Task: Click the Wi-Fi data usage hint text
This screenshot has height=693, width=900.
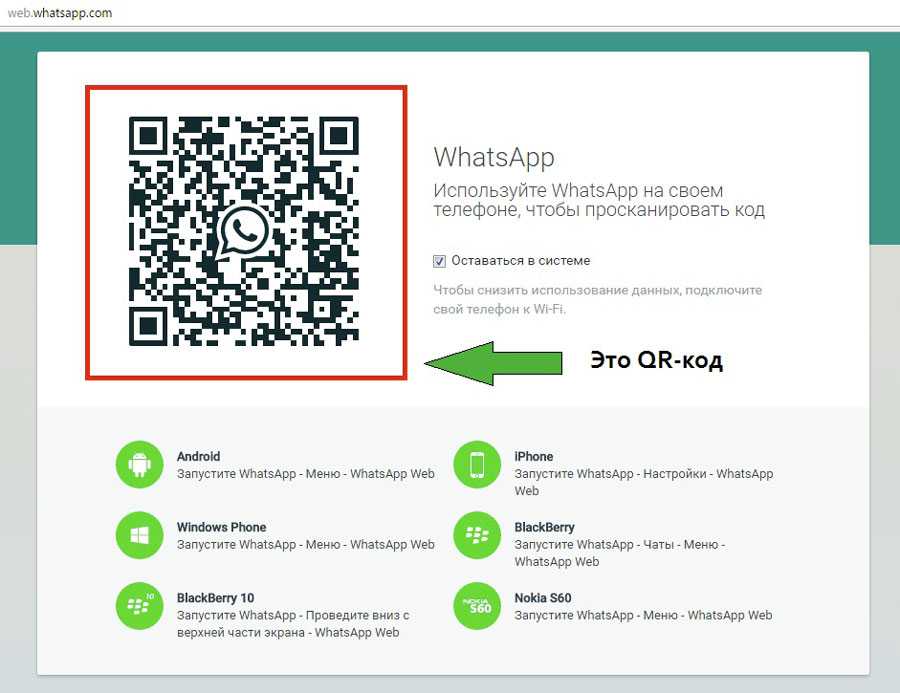Action: 598,300
